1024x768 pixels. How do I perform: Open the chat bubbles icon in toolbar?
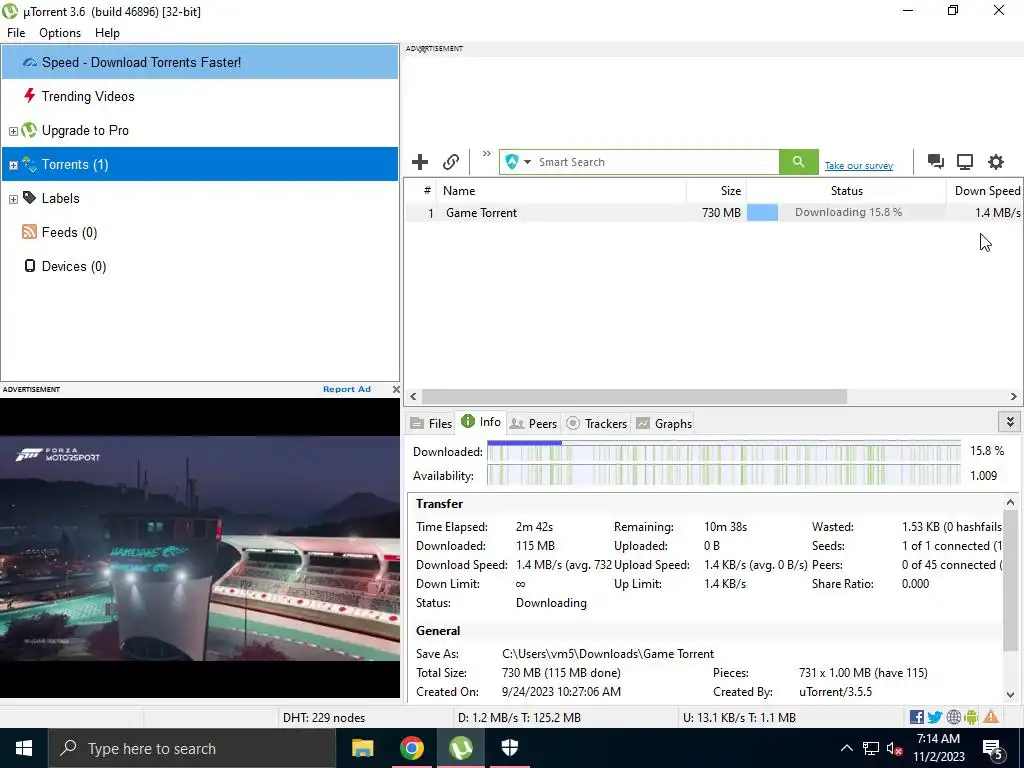pyautogui.click(x=935, y=161)
